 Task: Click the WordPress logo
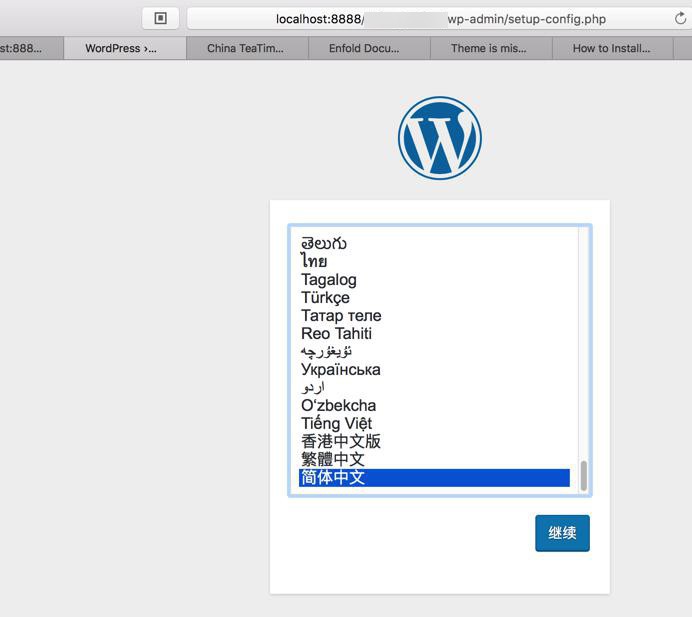(x=440, y=138)
